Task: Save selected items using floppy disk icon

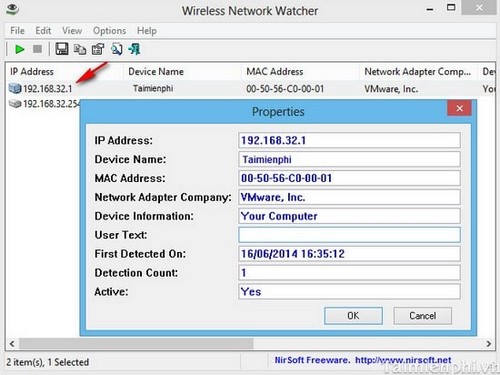Action: [62, 49]
